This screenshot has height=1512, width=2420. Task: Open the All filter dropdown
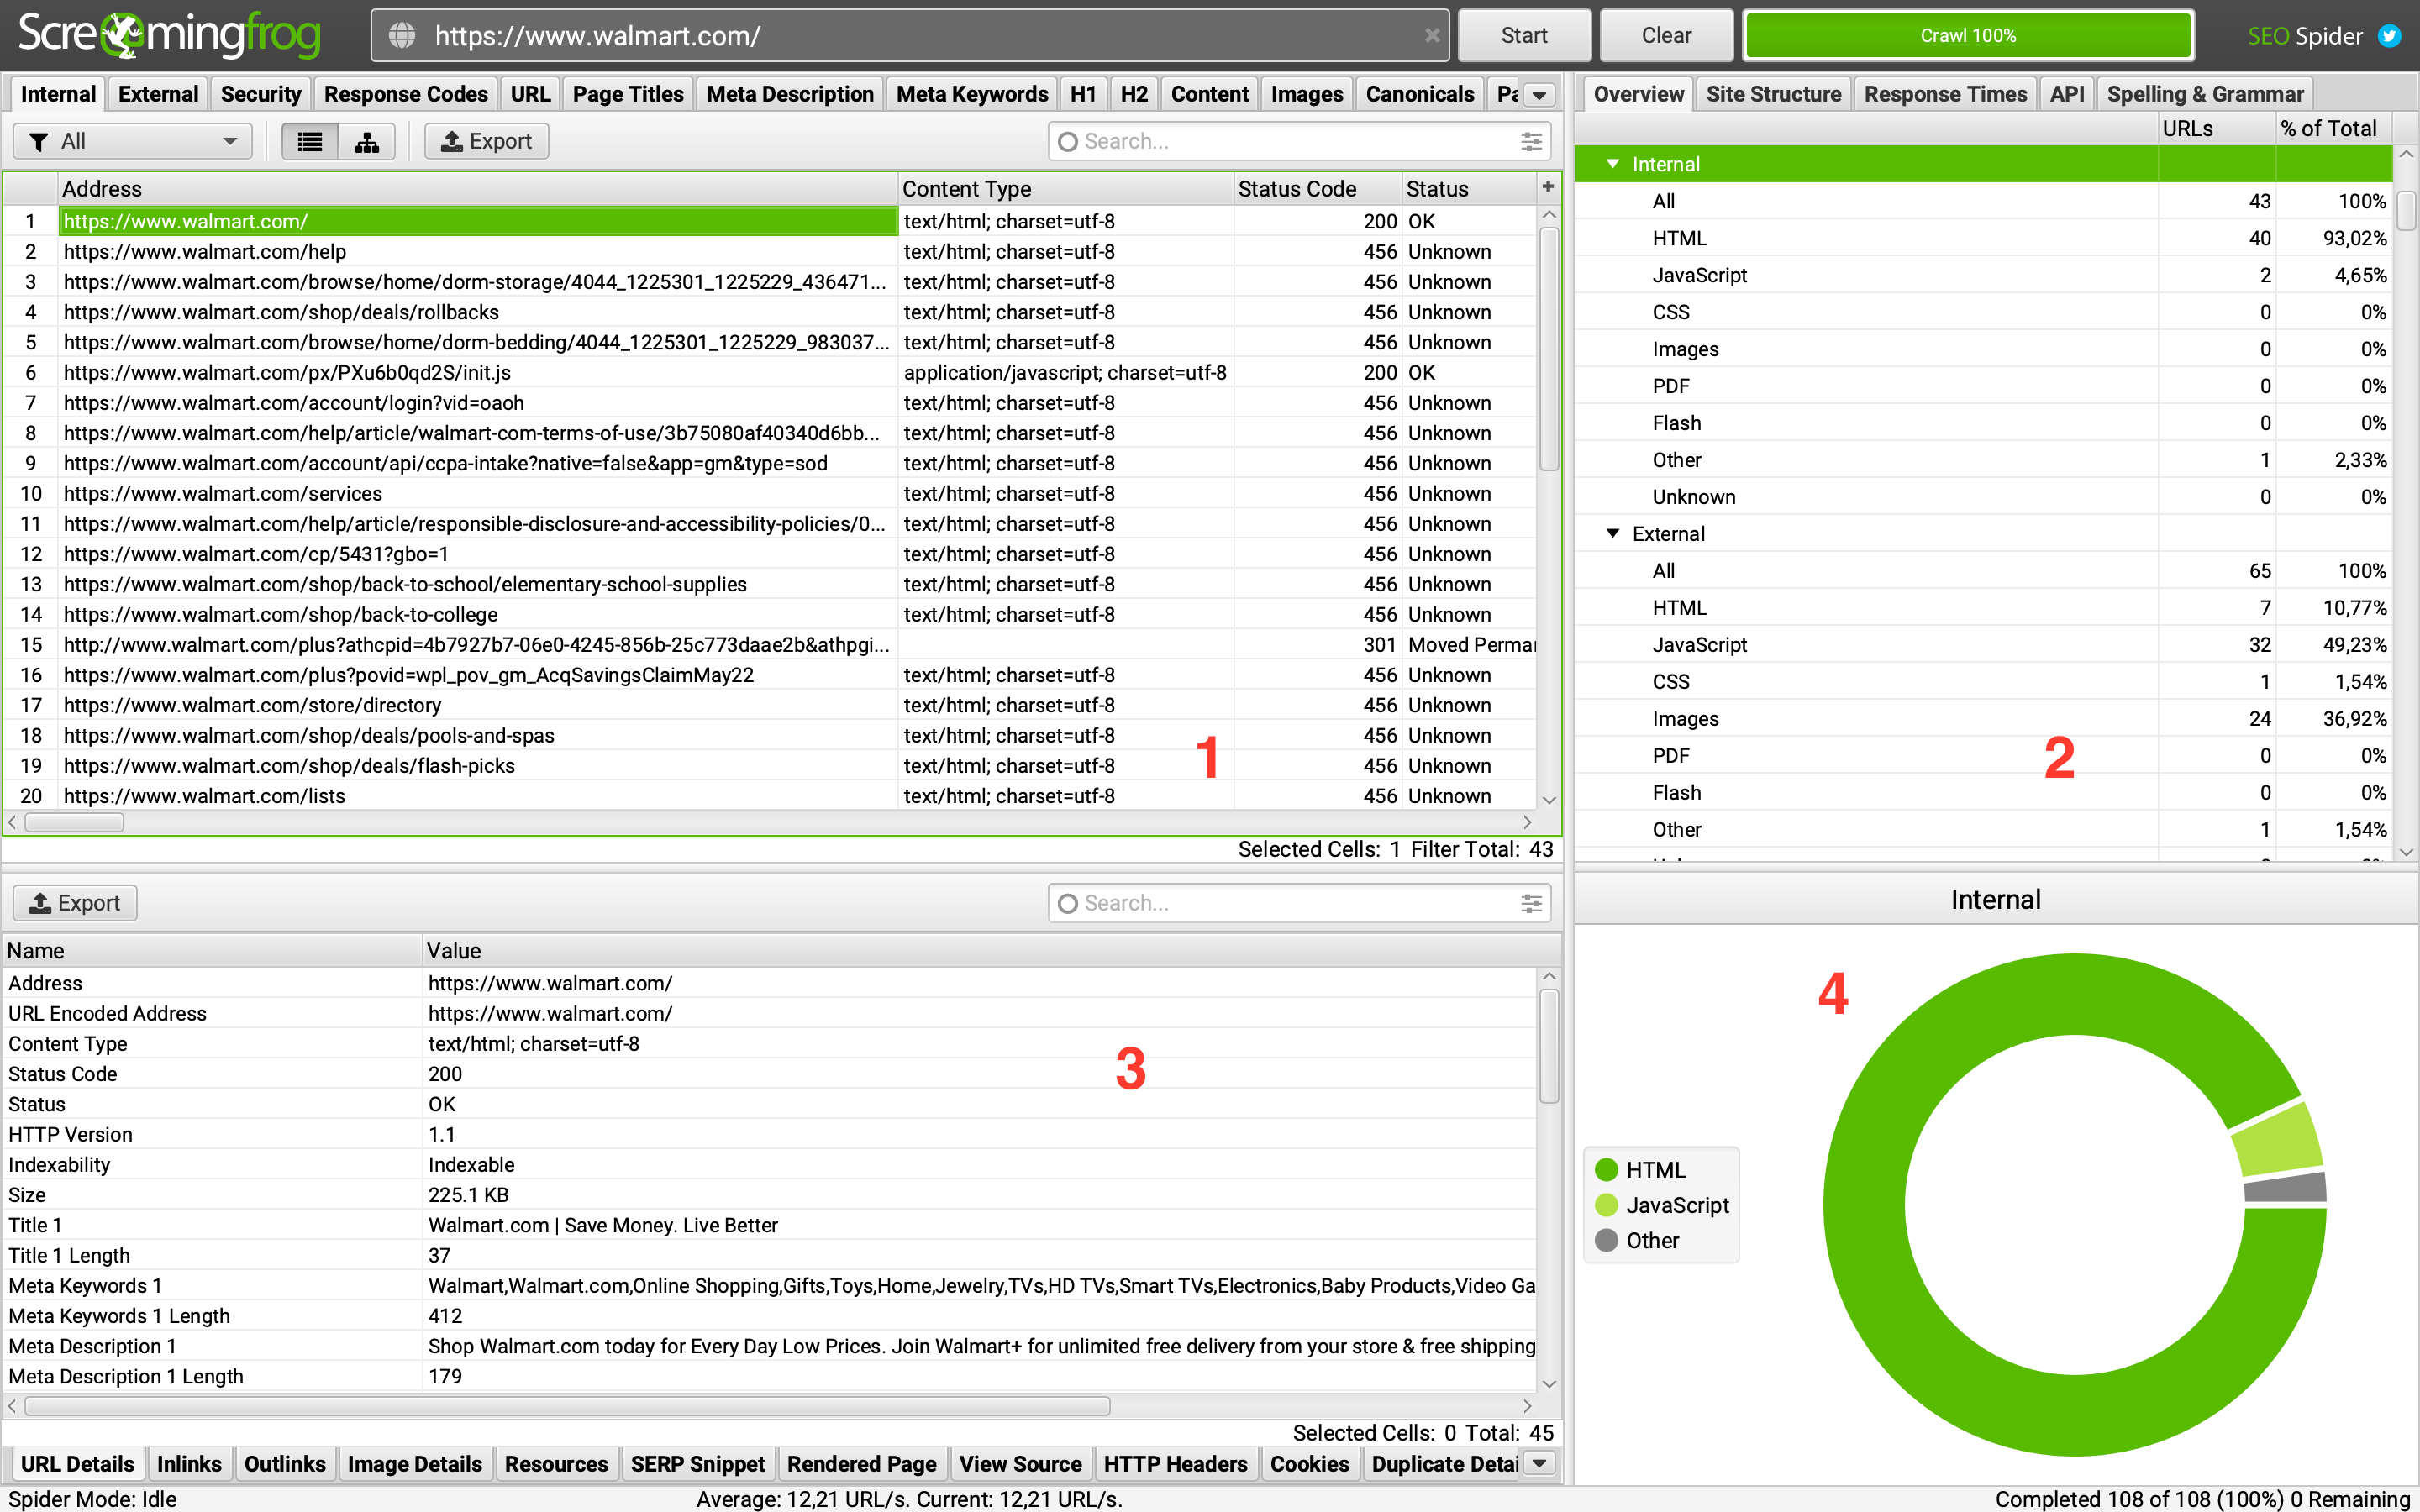pyautogui.click(x=133, y=141)
